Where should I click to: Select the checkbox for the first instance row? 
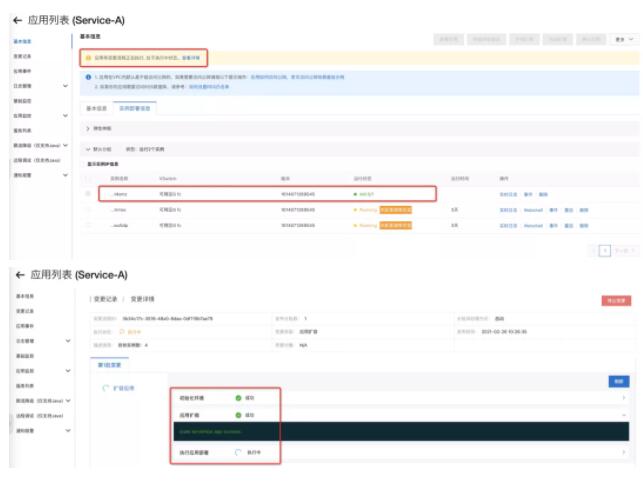88,194
